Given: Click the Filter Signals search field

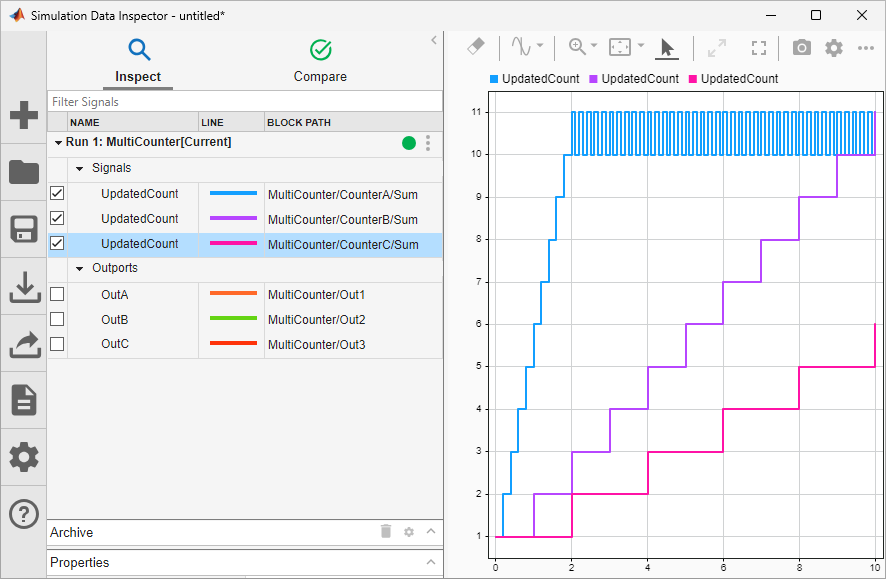Looking at the screenshot, I should tap(150, 100).
